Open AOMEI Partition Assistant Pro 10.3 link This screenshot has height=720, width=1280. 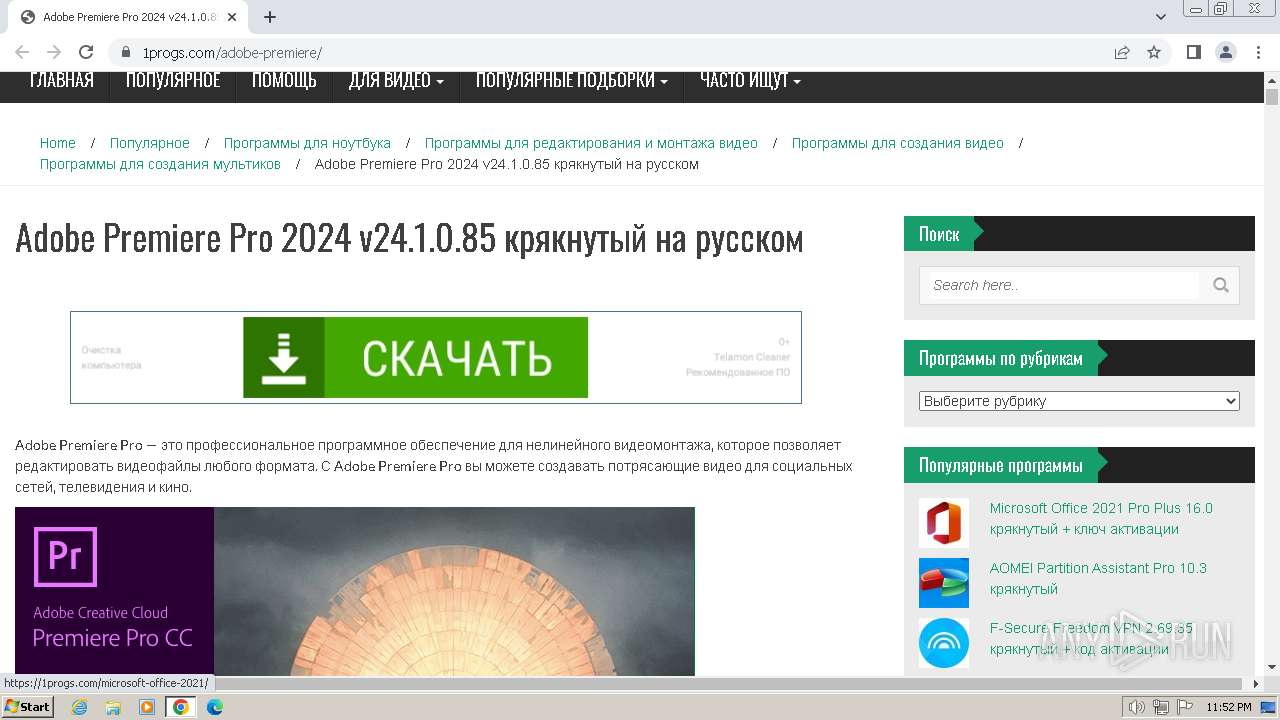click(x=1098, y=579)
